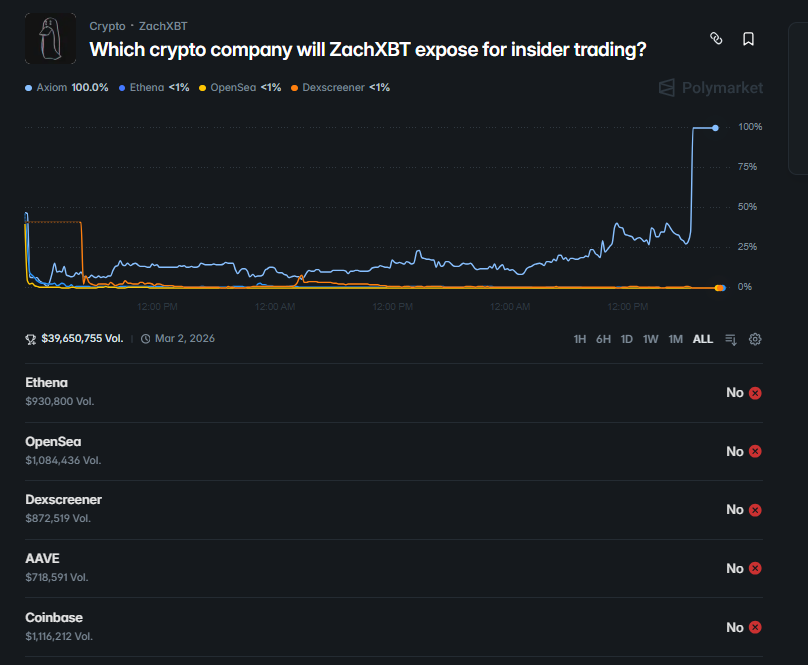This screenshot has width=808, height=665.
Task: Open the Crypto category link
Action: click(107, 26)
